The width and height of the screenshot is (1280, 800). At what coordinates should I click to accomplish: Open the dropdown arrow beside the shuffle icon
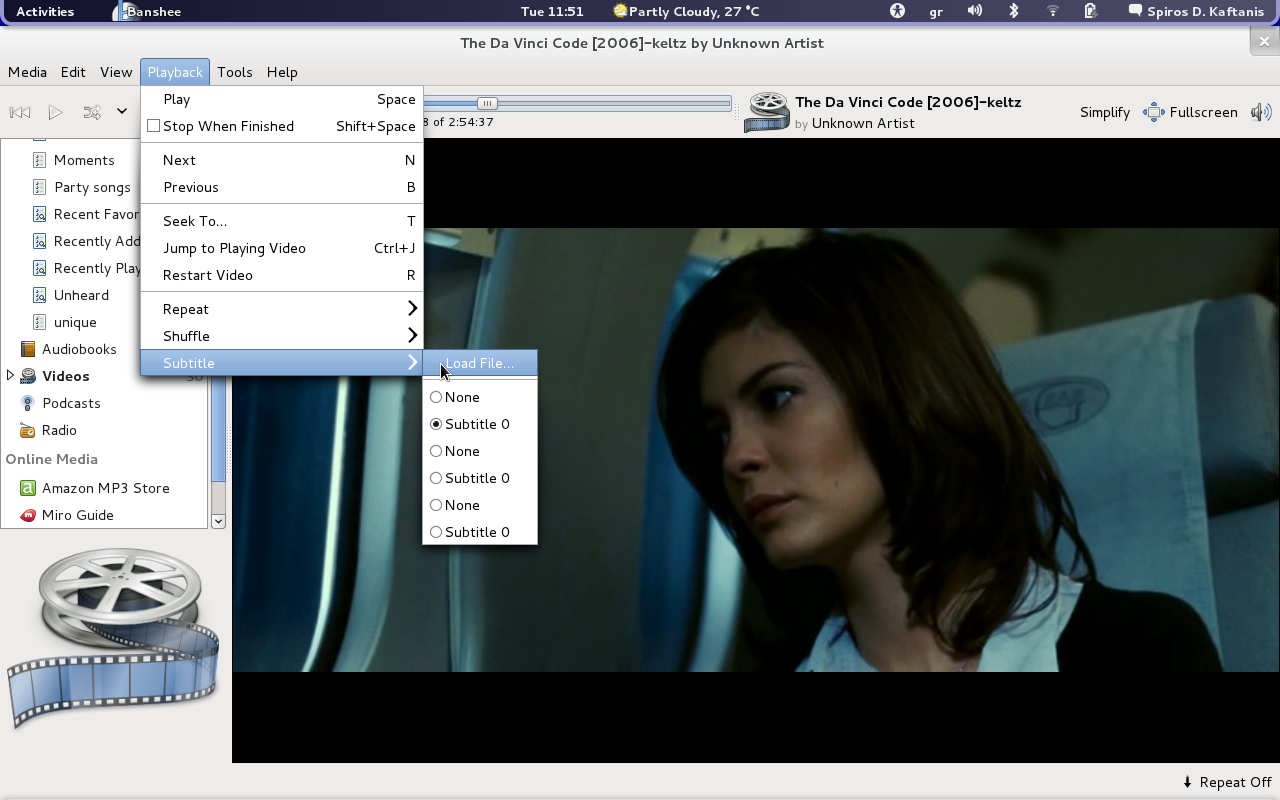[x=122, y=112]
